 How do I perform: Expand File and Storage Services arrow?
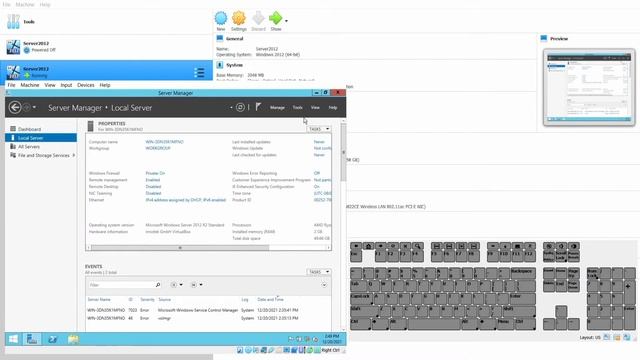[73, 155]
